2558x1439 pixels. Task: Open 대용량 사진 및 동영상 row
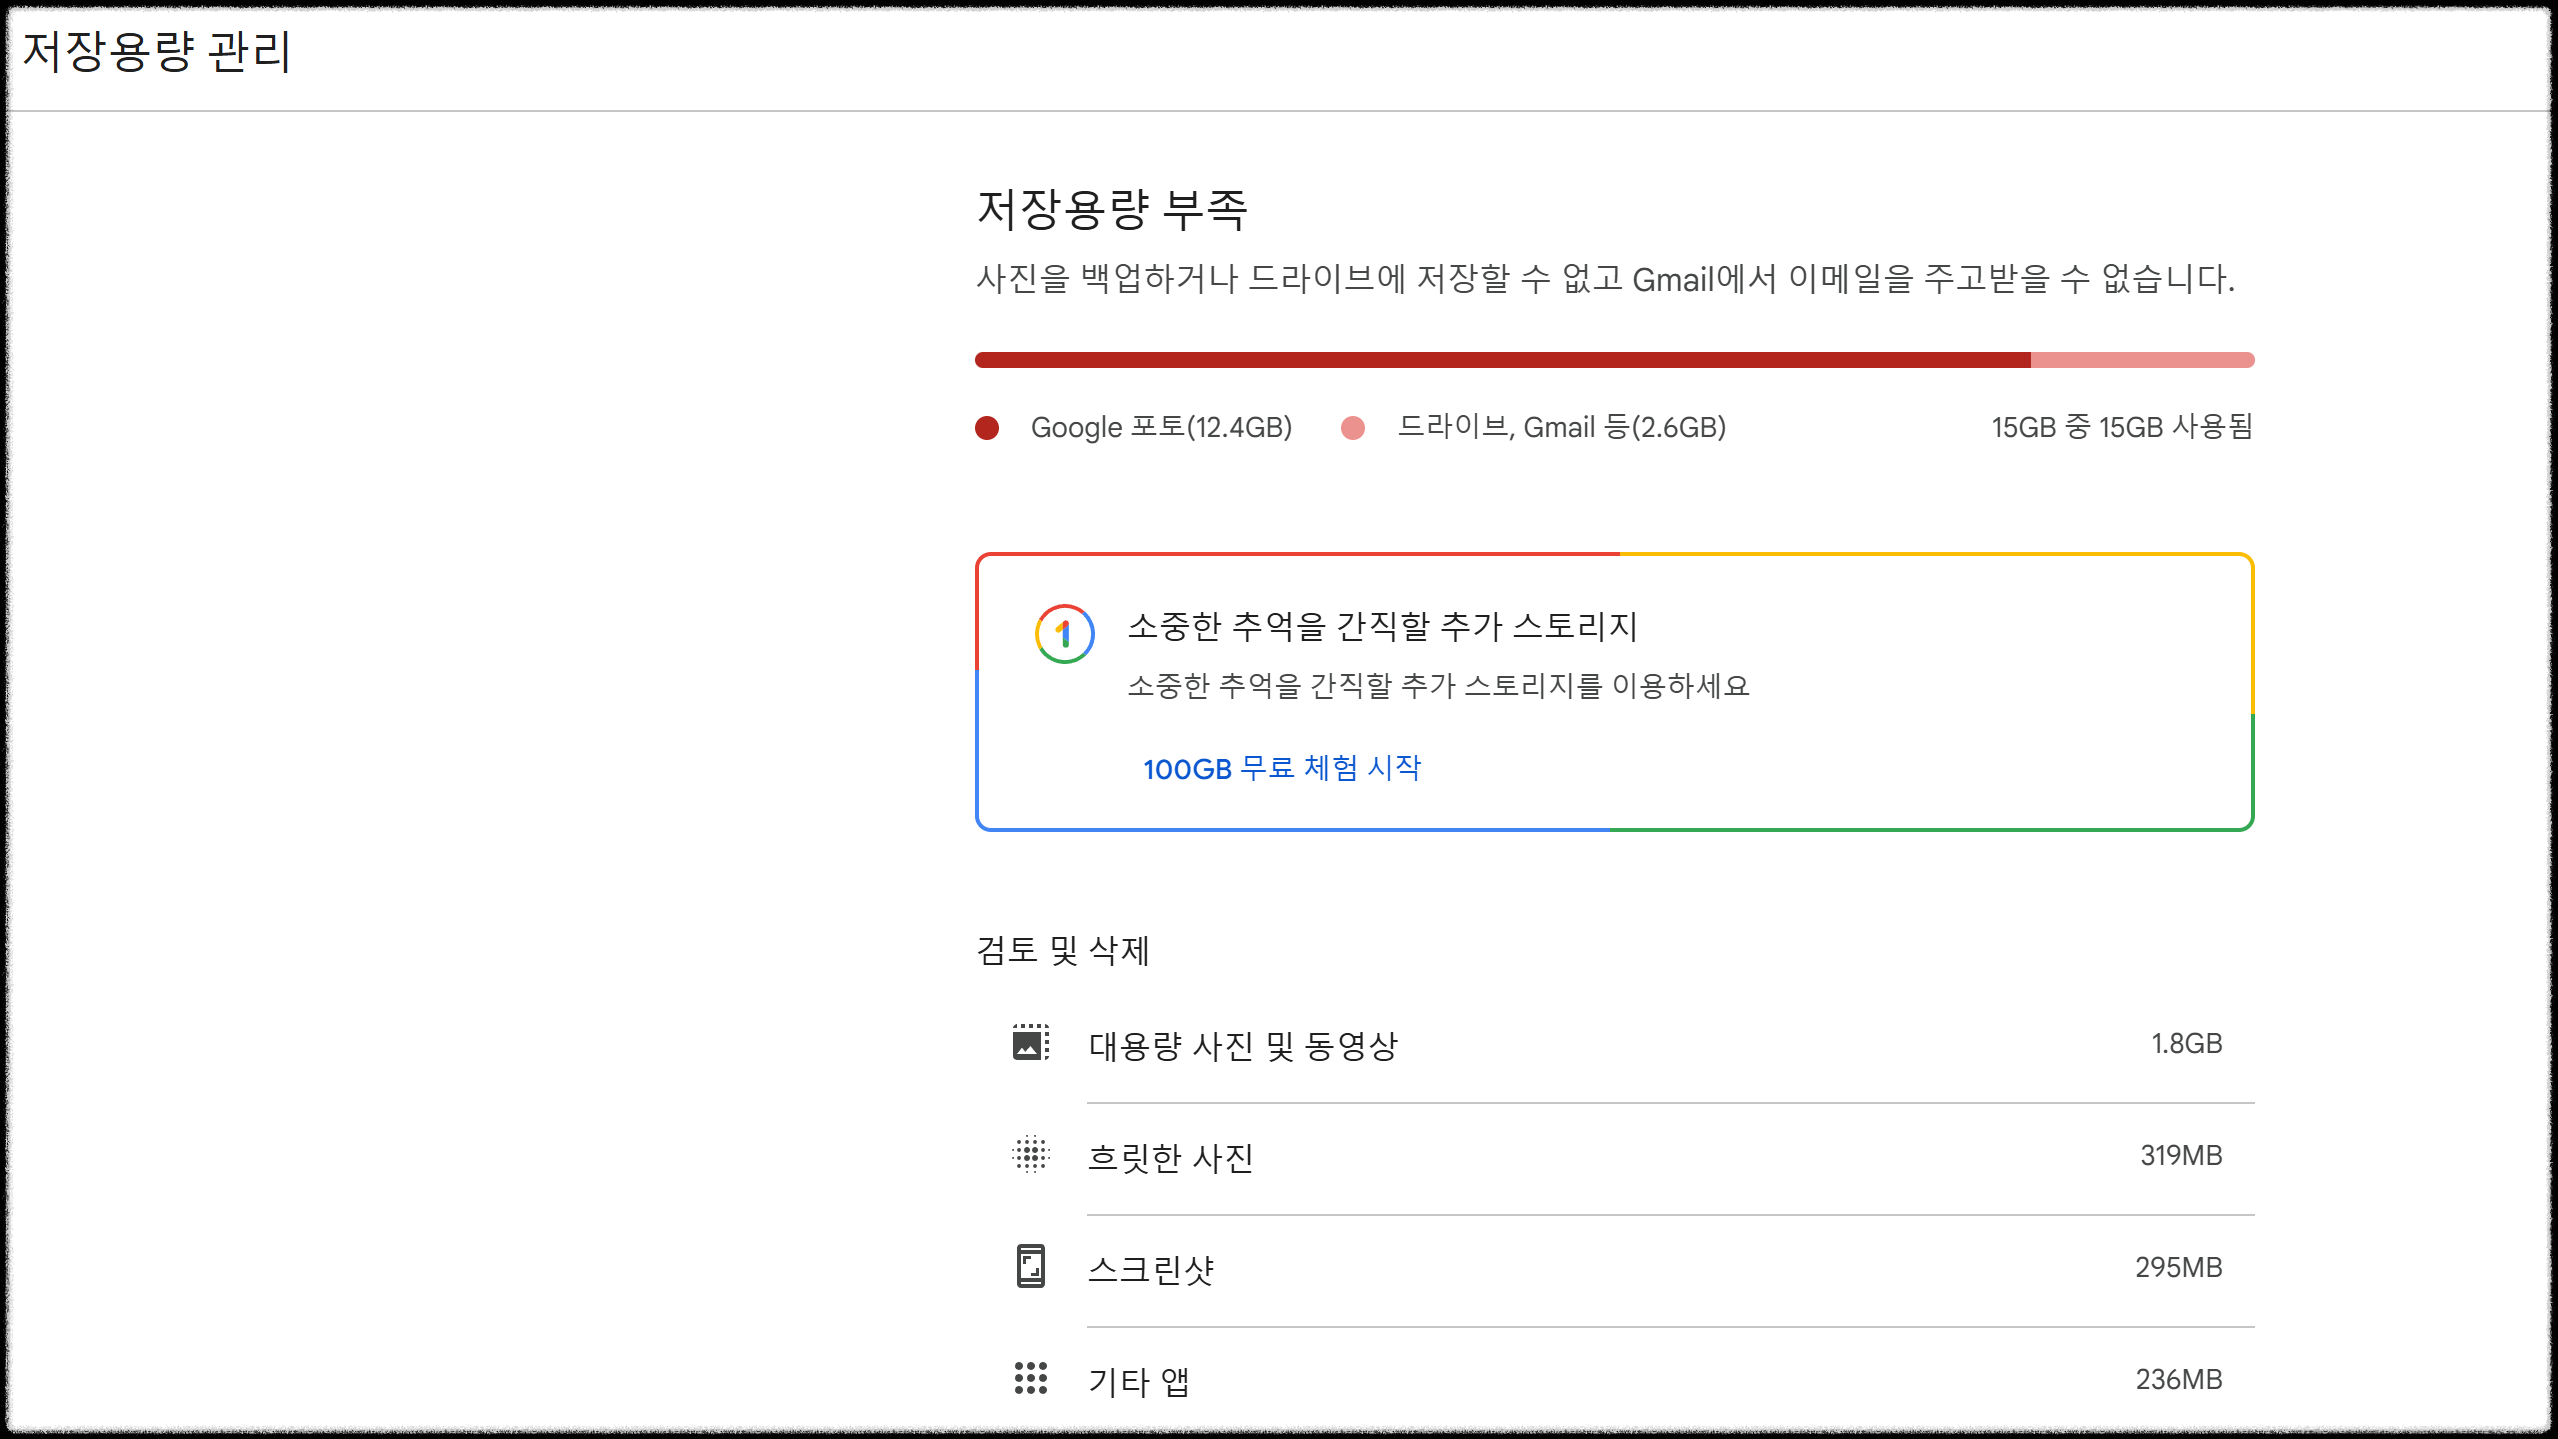(x=1243, y=1046)
